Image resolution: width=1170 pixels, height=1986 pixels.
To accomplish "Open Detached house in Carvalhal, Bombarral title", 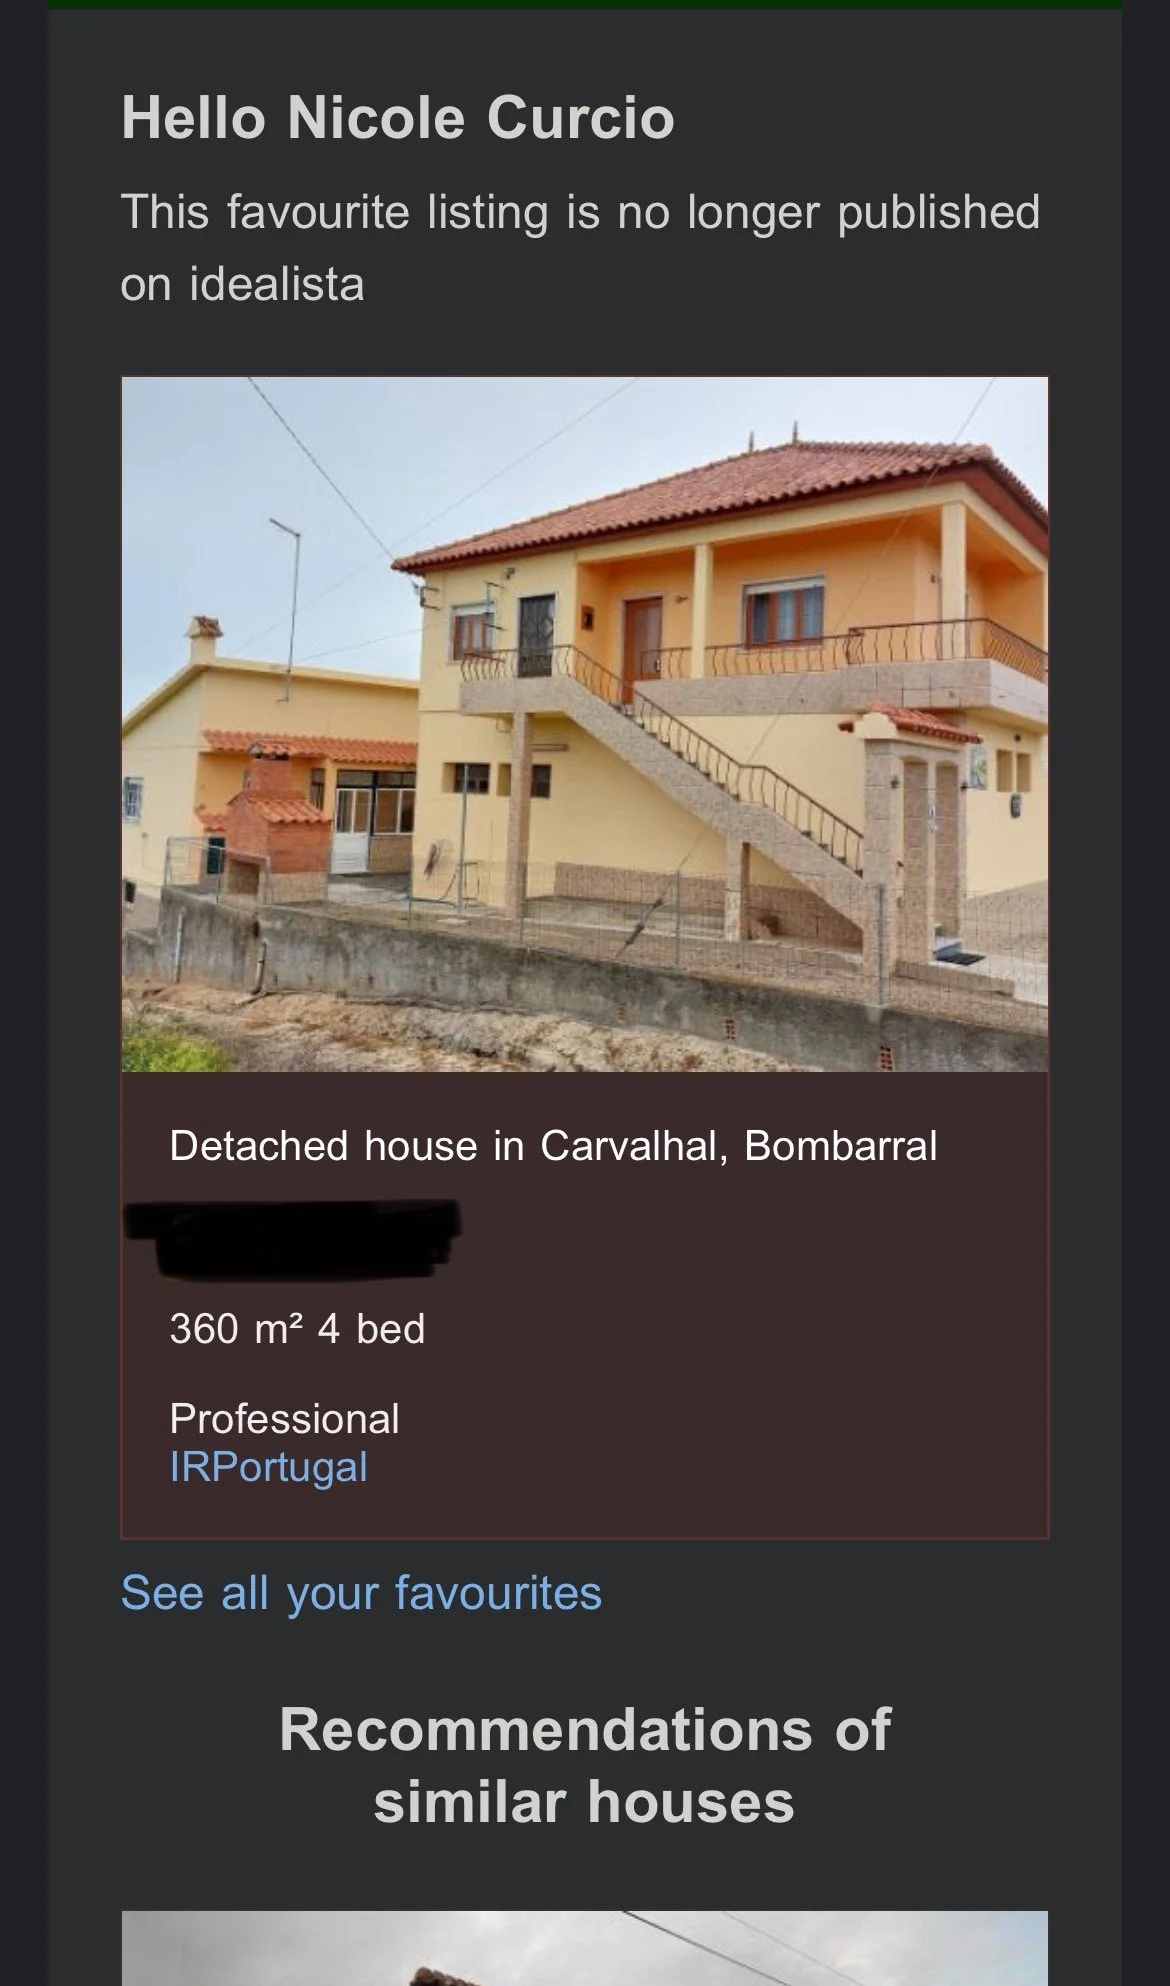I will coord(553,1146).
